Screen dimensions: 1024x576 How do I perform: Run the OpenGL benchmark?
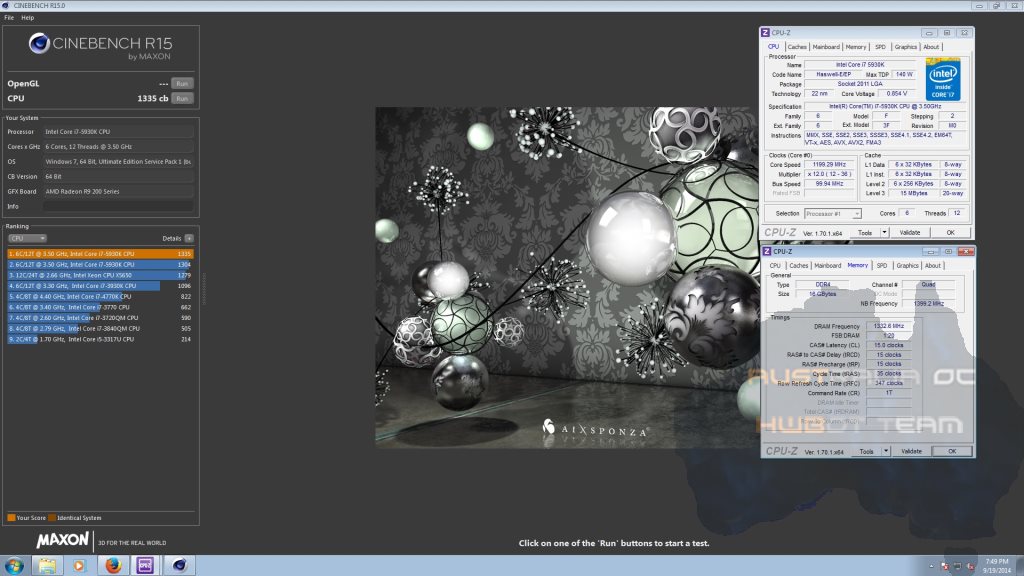click(182, 84)
